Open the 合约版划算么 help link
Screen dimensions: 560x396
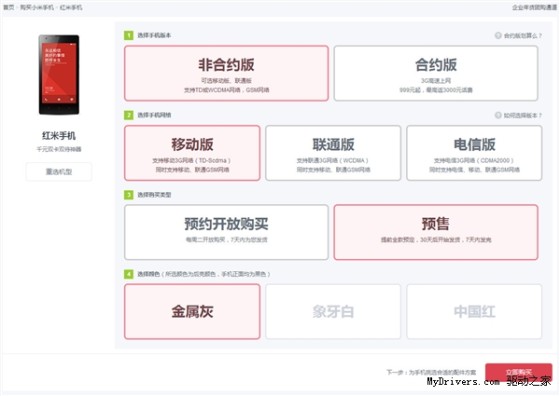pyautogui.click(x=523, y=35)
